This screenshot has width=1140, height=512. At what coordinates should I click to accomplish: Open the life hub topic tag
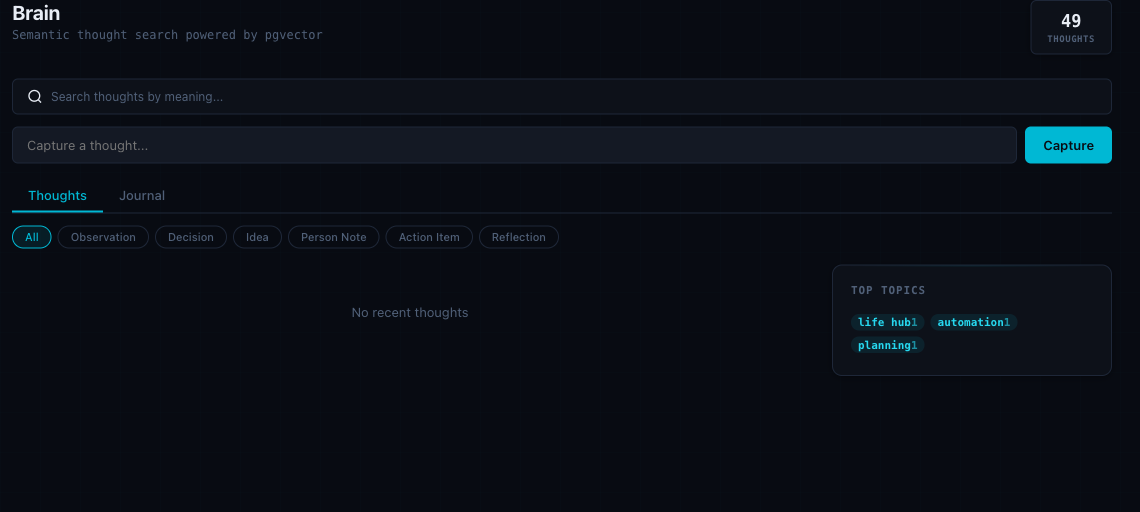coord(887,322)
